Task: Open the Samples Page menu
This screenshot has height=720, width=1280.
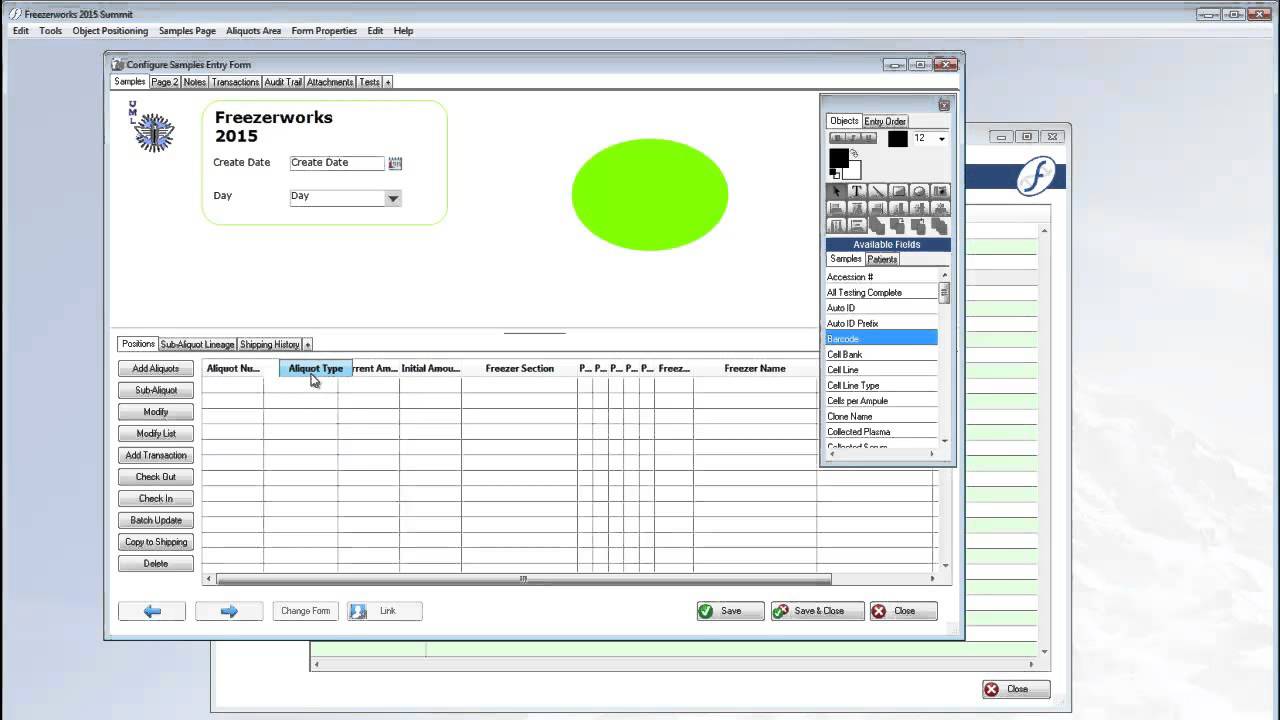Action: (188, 31)
